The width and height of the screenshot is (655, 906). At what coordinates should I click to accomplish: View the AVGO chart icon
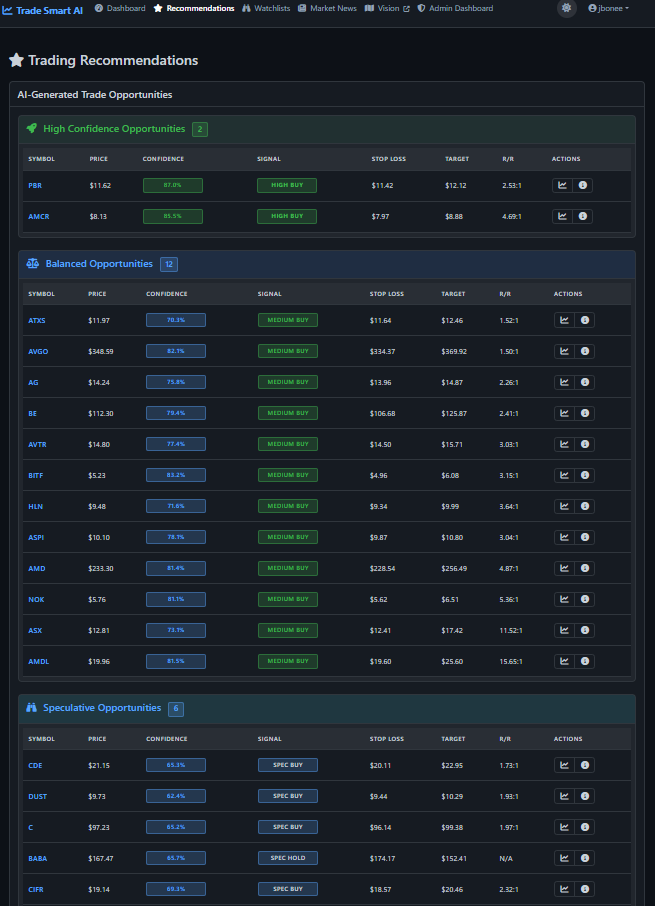(x=565, y=351)
